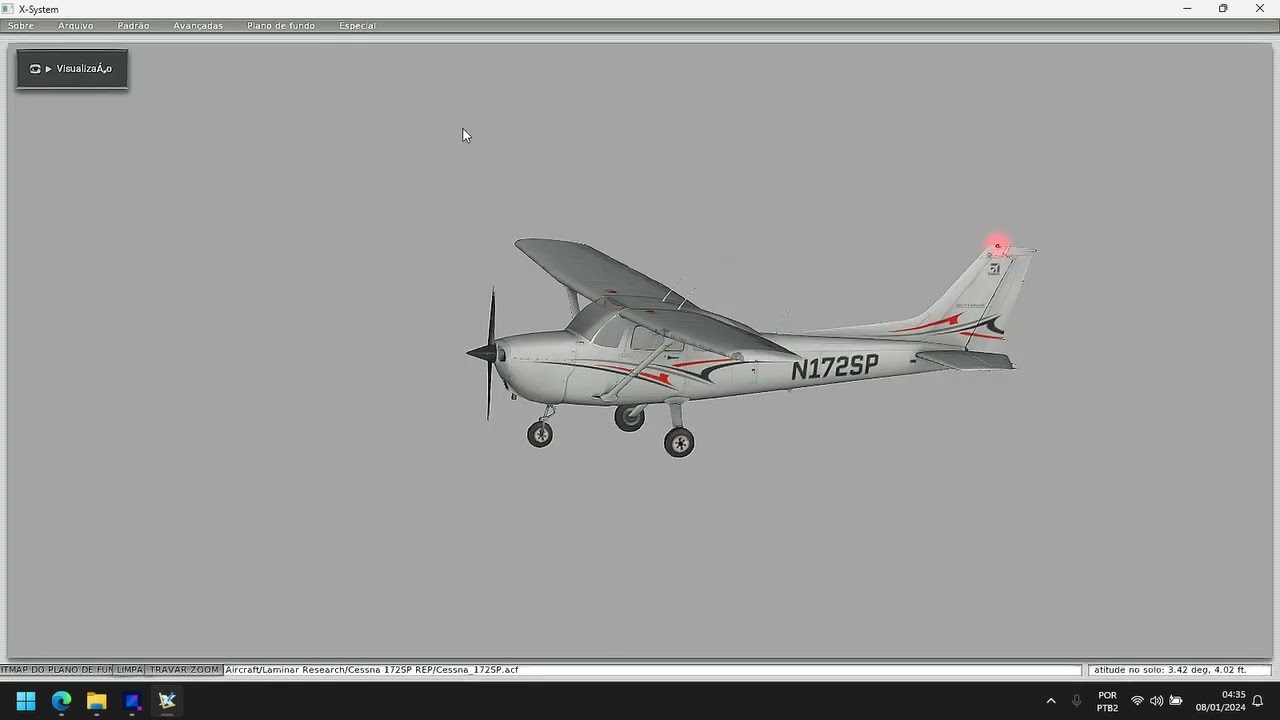
Task: Open the Arquivo menu
Action: pyautogui.click(x=76, y=26)
